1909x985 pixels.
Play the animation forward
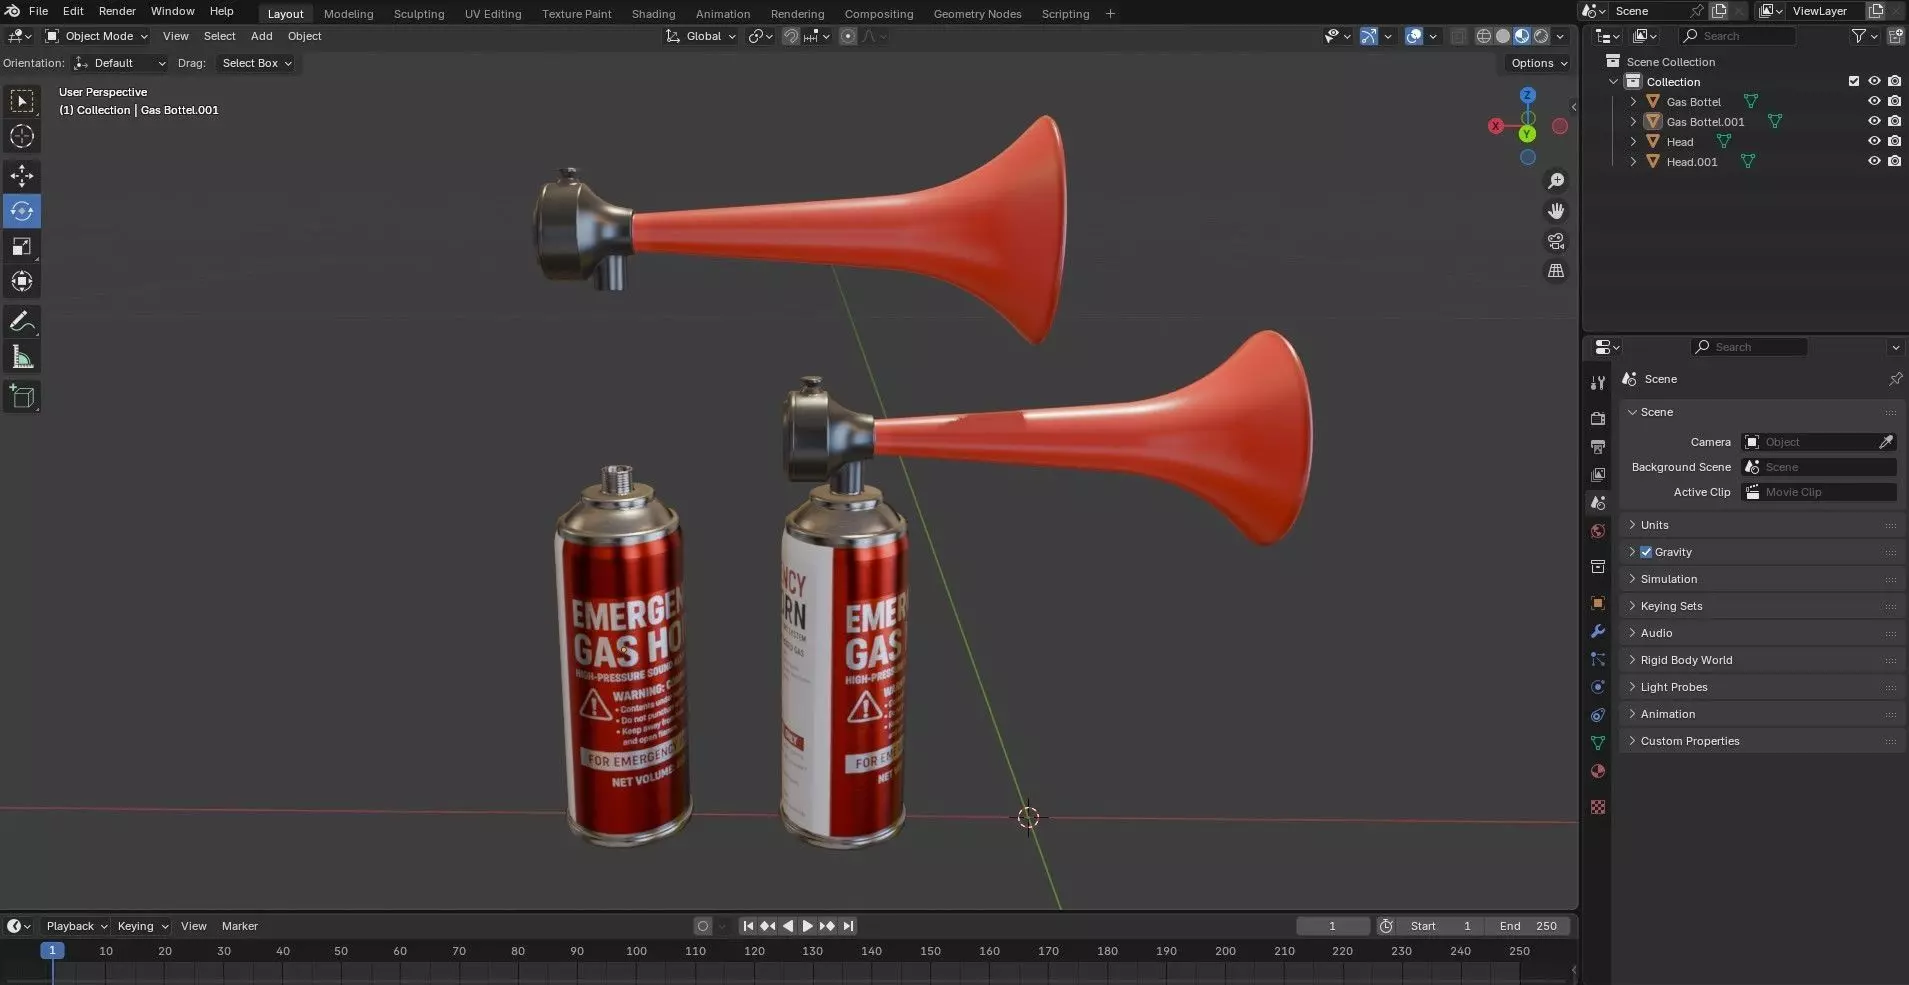[x=807, y=926]
